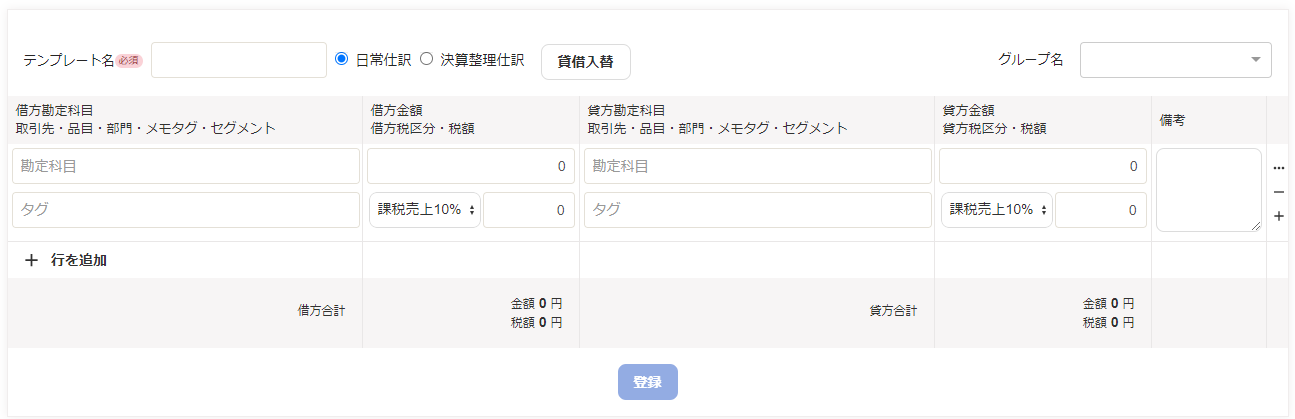The width and height of the screenshot is (1295, 419).
Task: Click the 貸借入替 button
Action: click(x=586, y=61)
